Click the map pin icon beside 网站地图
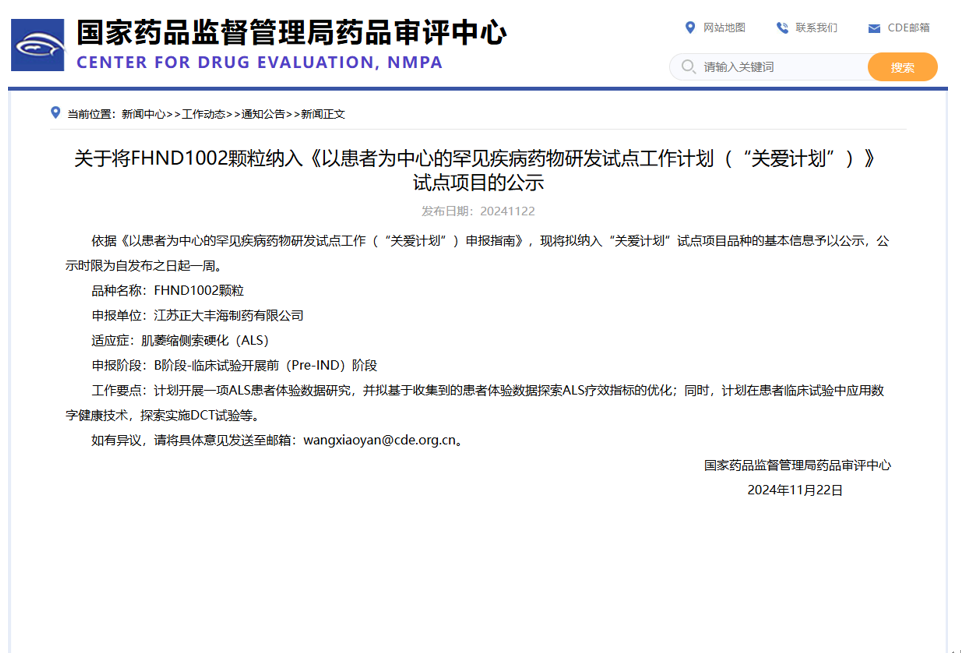This screenshot has height=653, width=961. click(x=690, y=27)
